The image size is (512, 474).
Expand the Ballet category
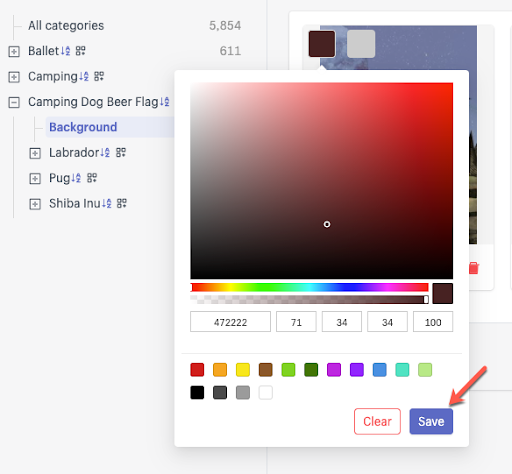pos(14,51)
